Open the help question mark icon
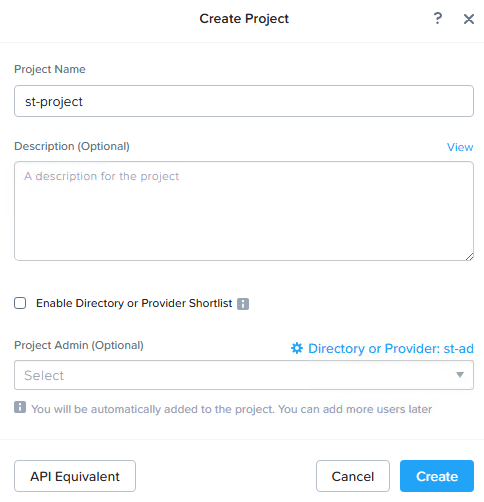This screenshot has width=484, height=502. tap(438, 18)
